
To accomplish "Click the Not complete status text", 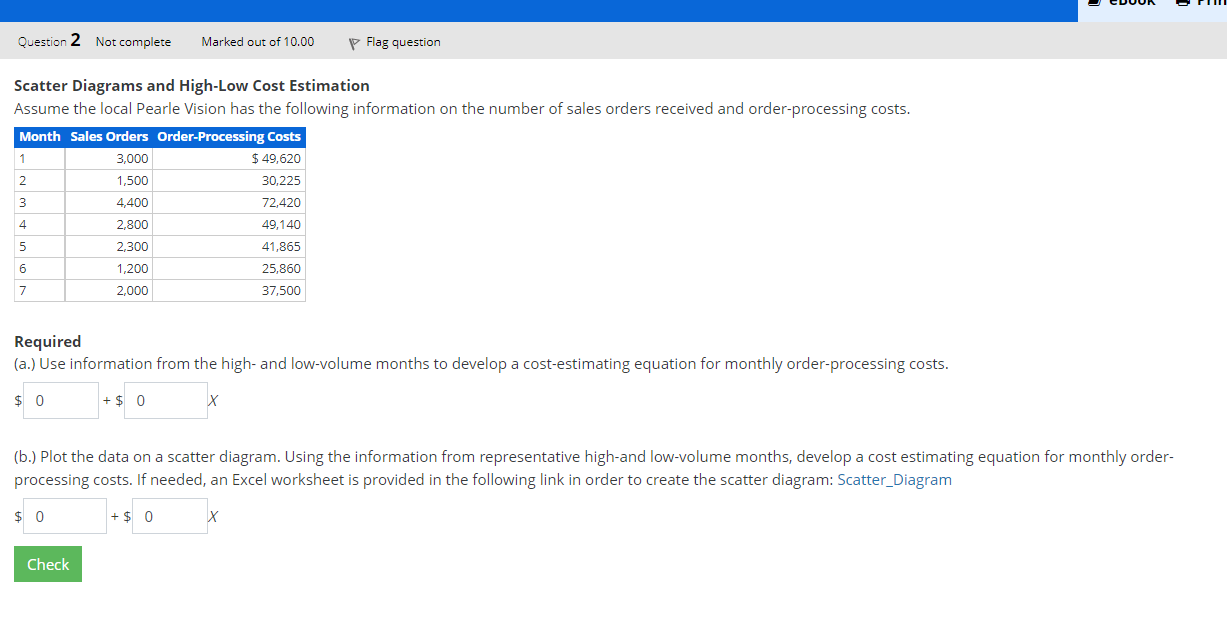I will 132,42.
